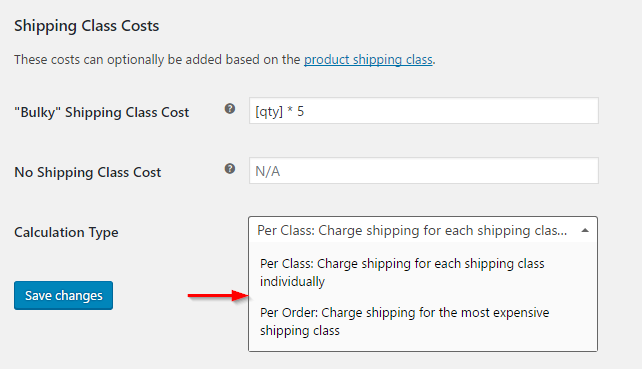The image size is (642, 369).
Task: Click the Calculation Type label
Action: tap(66, 232)
